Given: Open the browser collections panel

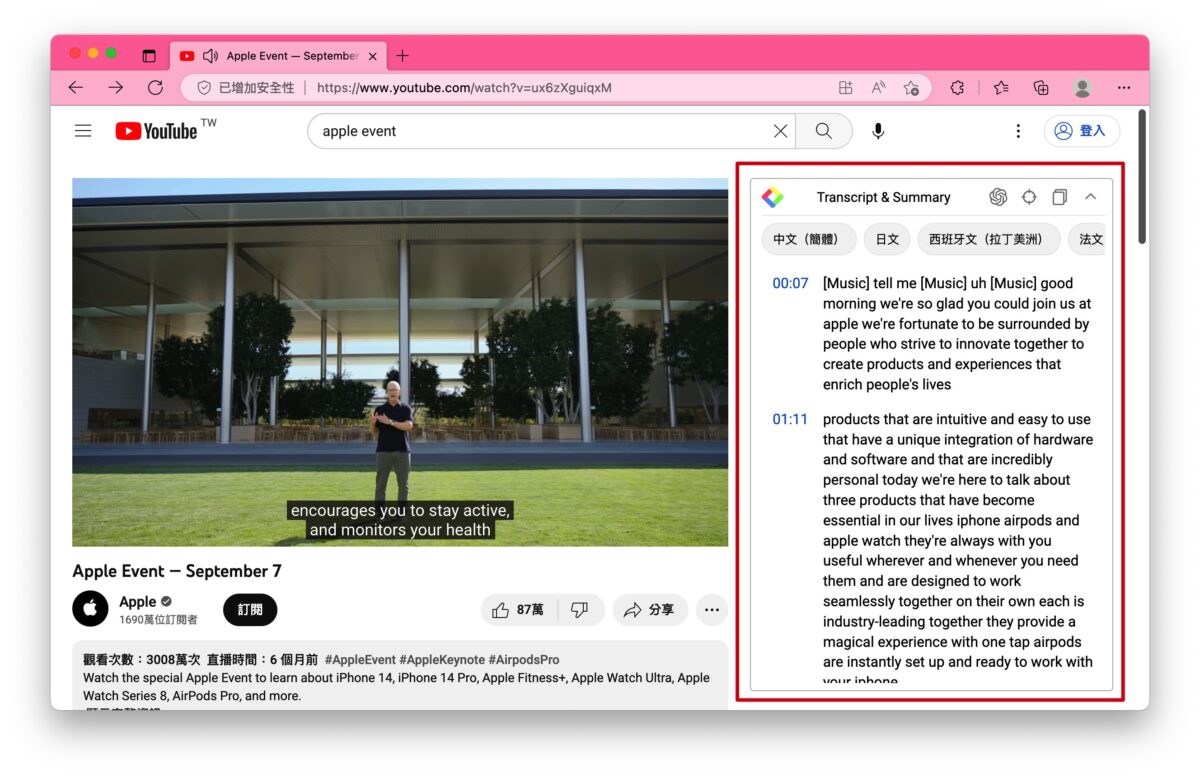Looking at the screenshot, I should pyautogui.click(x=1041, y=88).
